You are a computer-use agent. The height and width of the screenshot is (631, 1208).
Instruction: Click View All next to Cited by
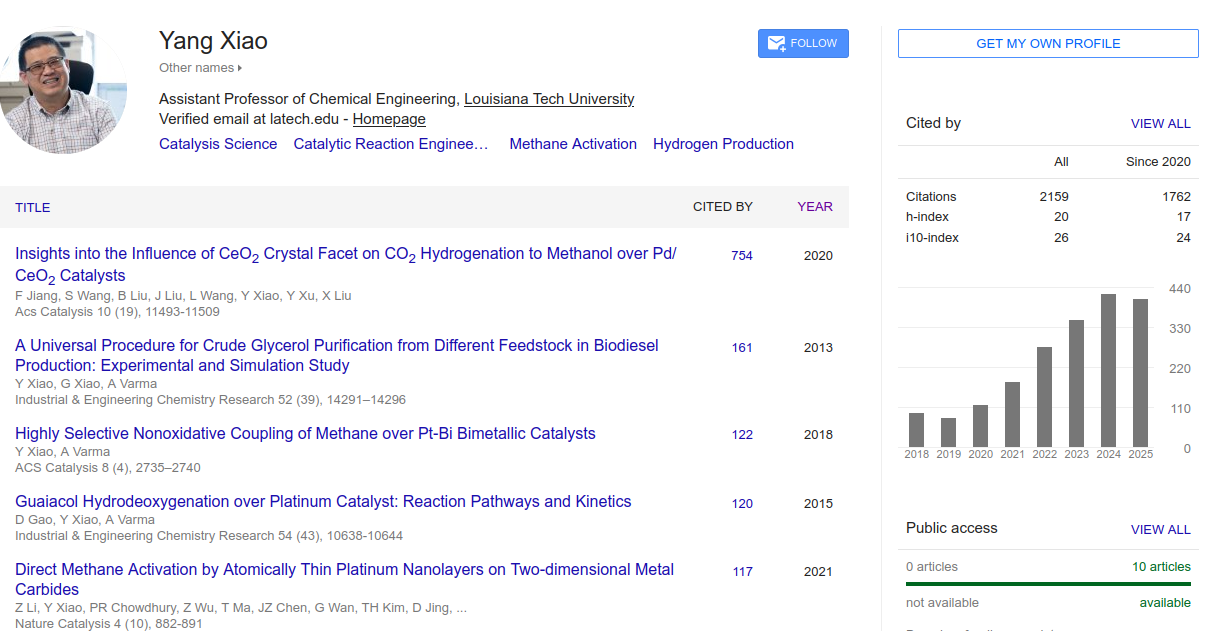click(x=1160, y=124)
